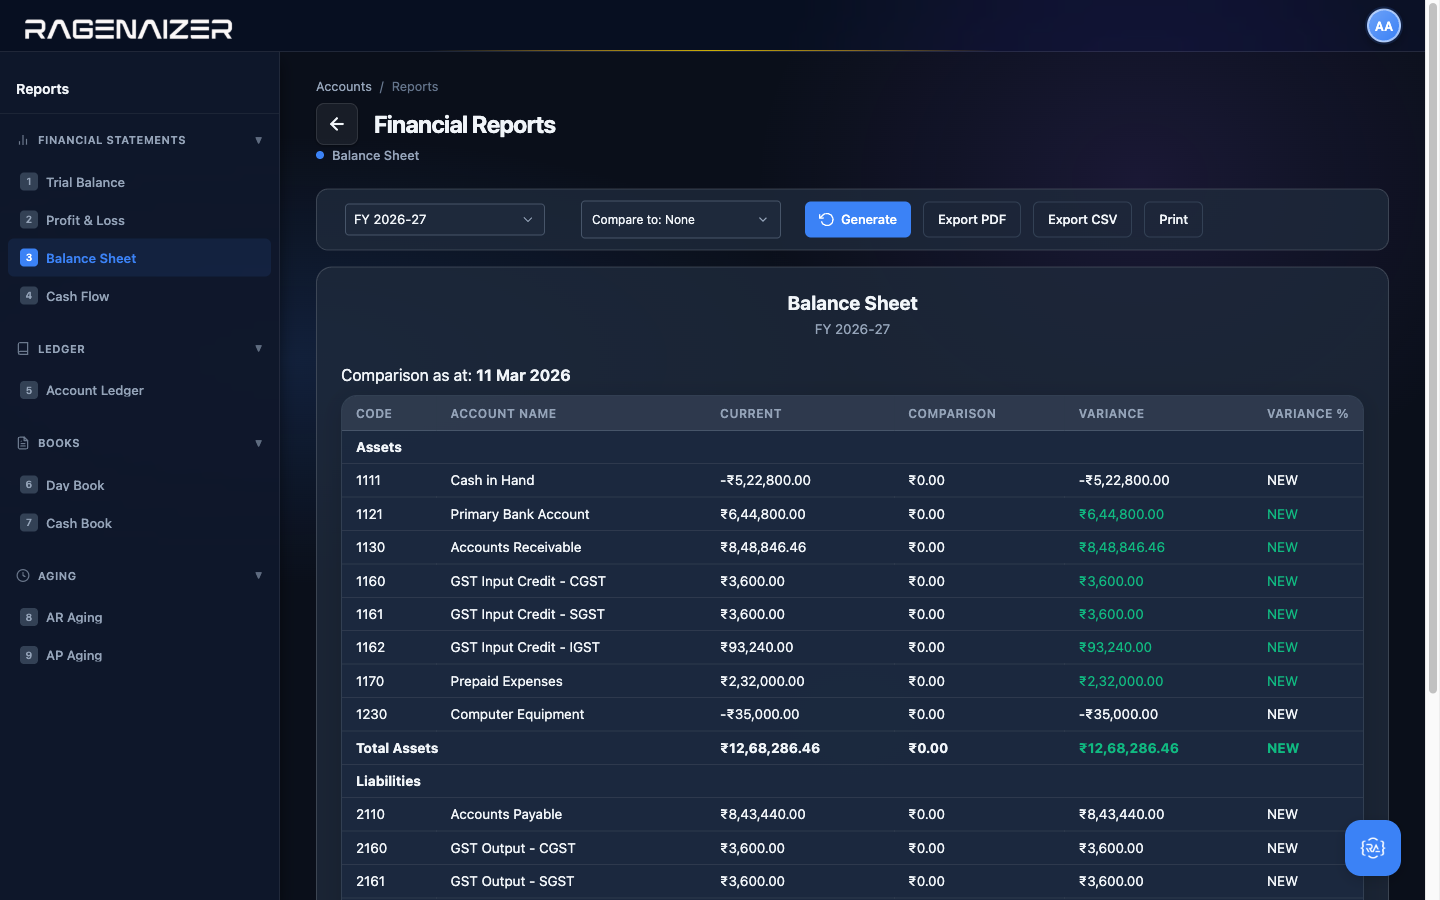The height and width of the screenshot is (900, 1440).
Task: Click the Accounts Payable row
Action: 852,815
